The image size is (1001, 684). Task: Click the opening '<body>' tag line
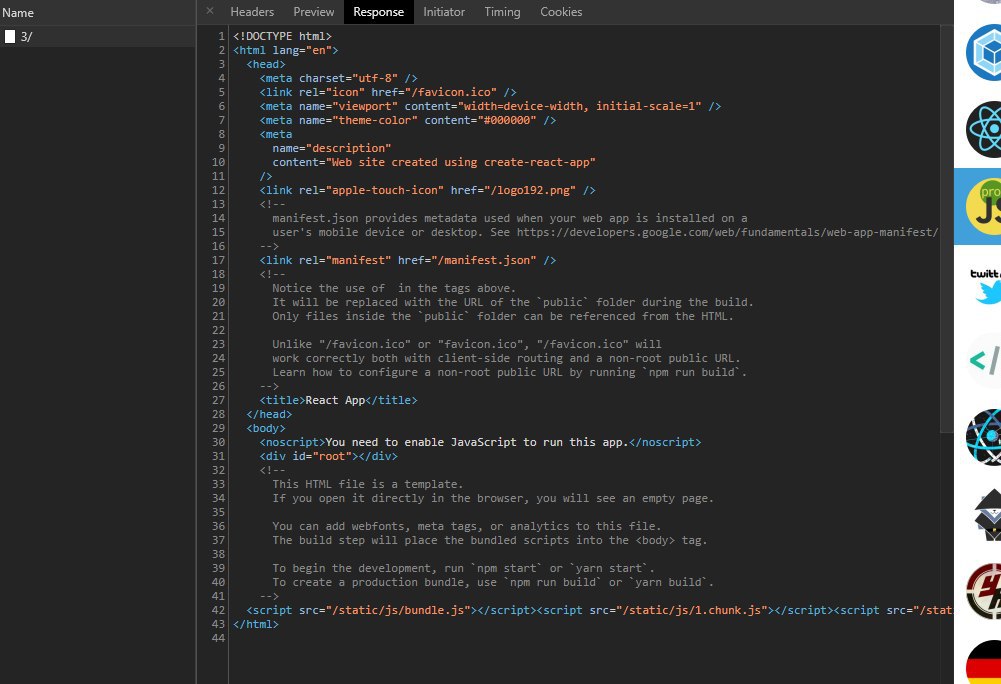[266, 429]
